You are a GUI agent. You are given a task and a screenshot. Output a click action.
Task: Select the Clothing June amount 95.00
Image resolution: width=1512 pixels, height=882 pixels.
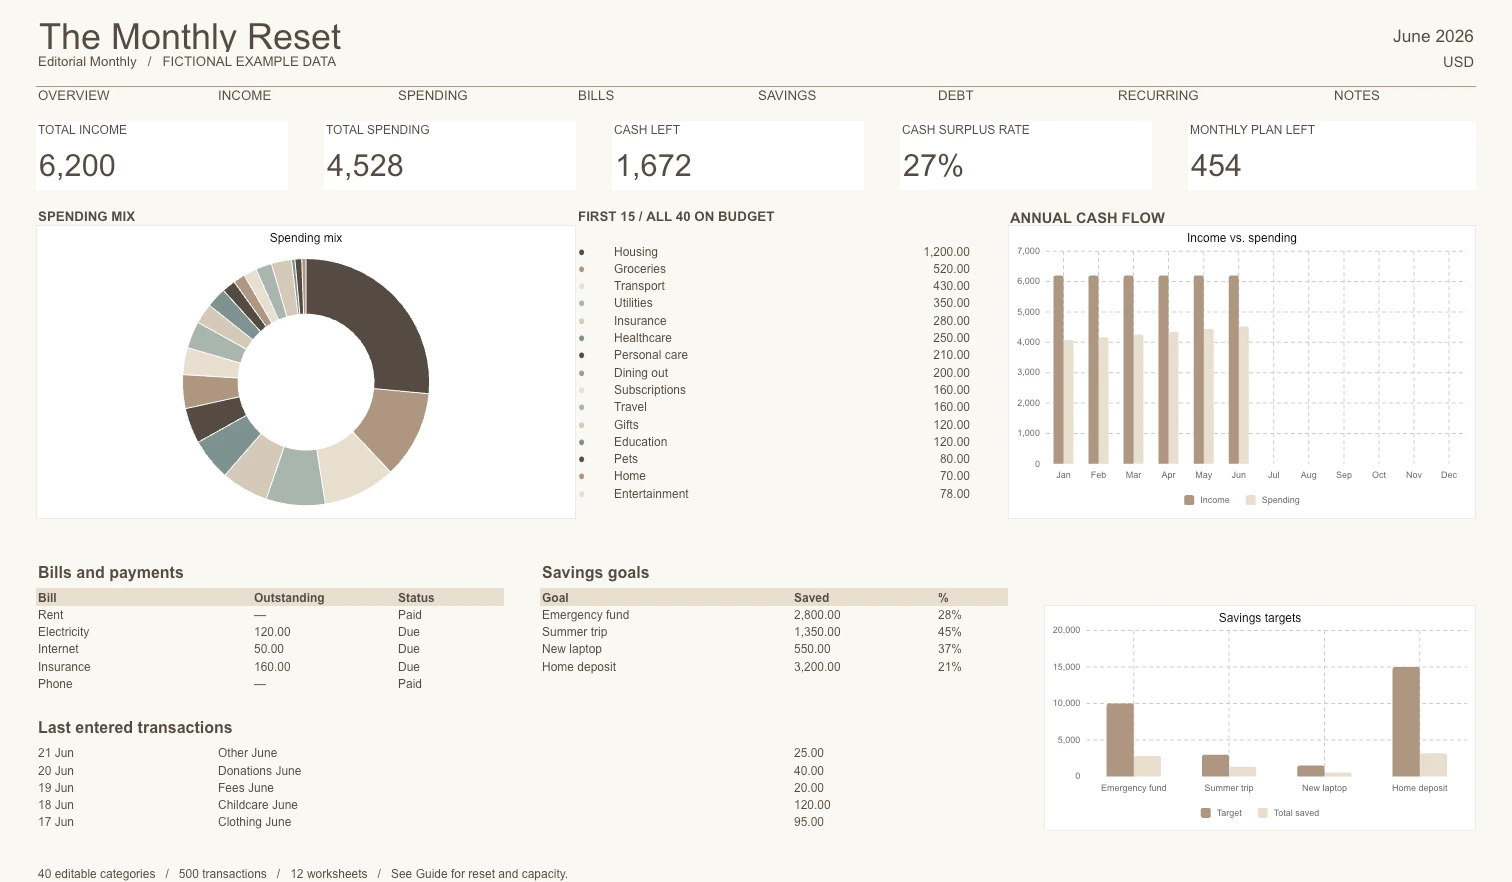coord(809,822)
